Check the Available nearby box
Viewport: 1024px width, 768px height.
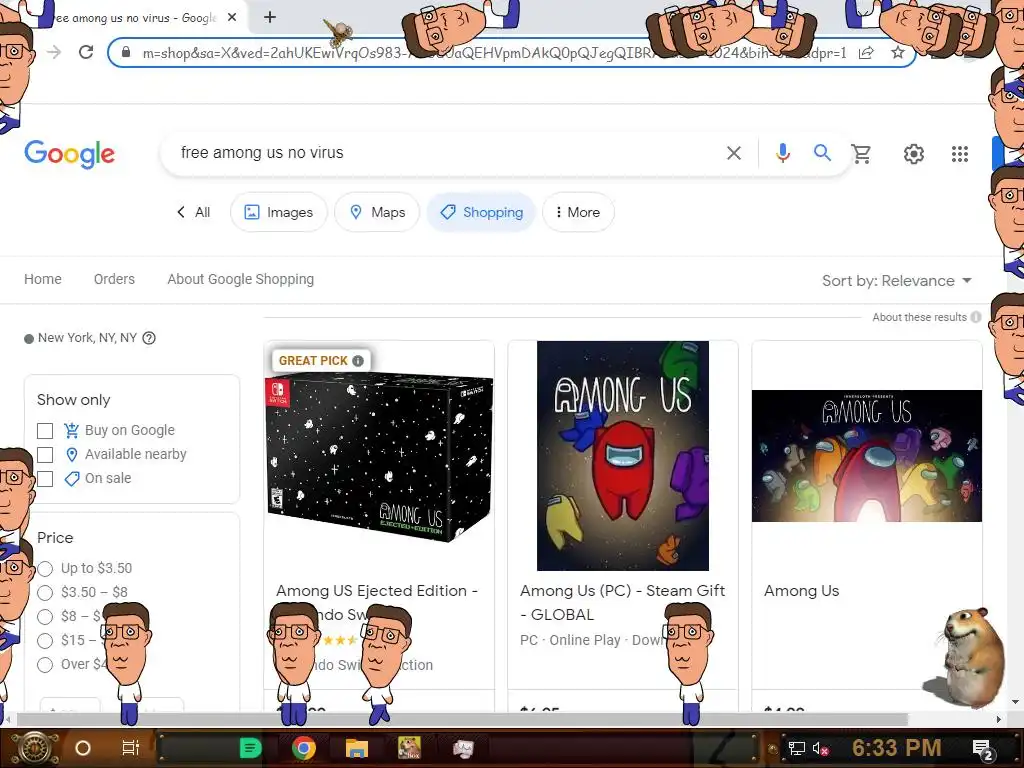pyautogui.click(x=45, y=455)
